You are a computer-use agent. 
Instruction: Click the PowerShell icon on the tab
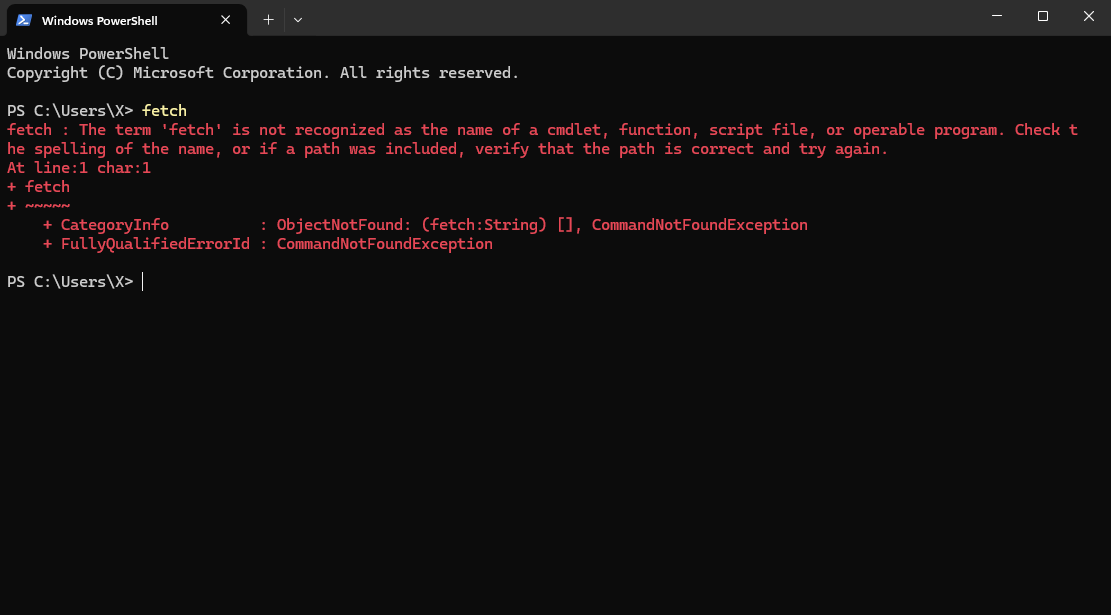coord(23,20)
